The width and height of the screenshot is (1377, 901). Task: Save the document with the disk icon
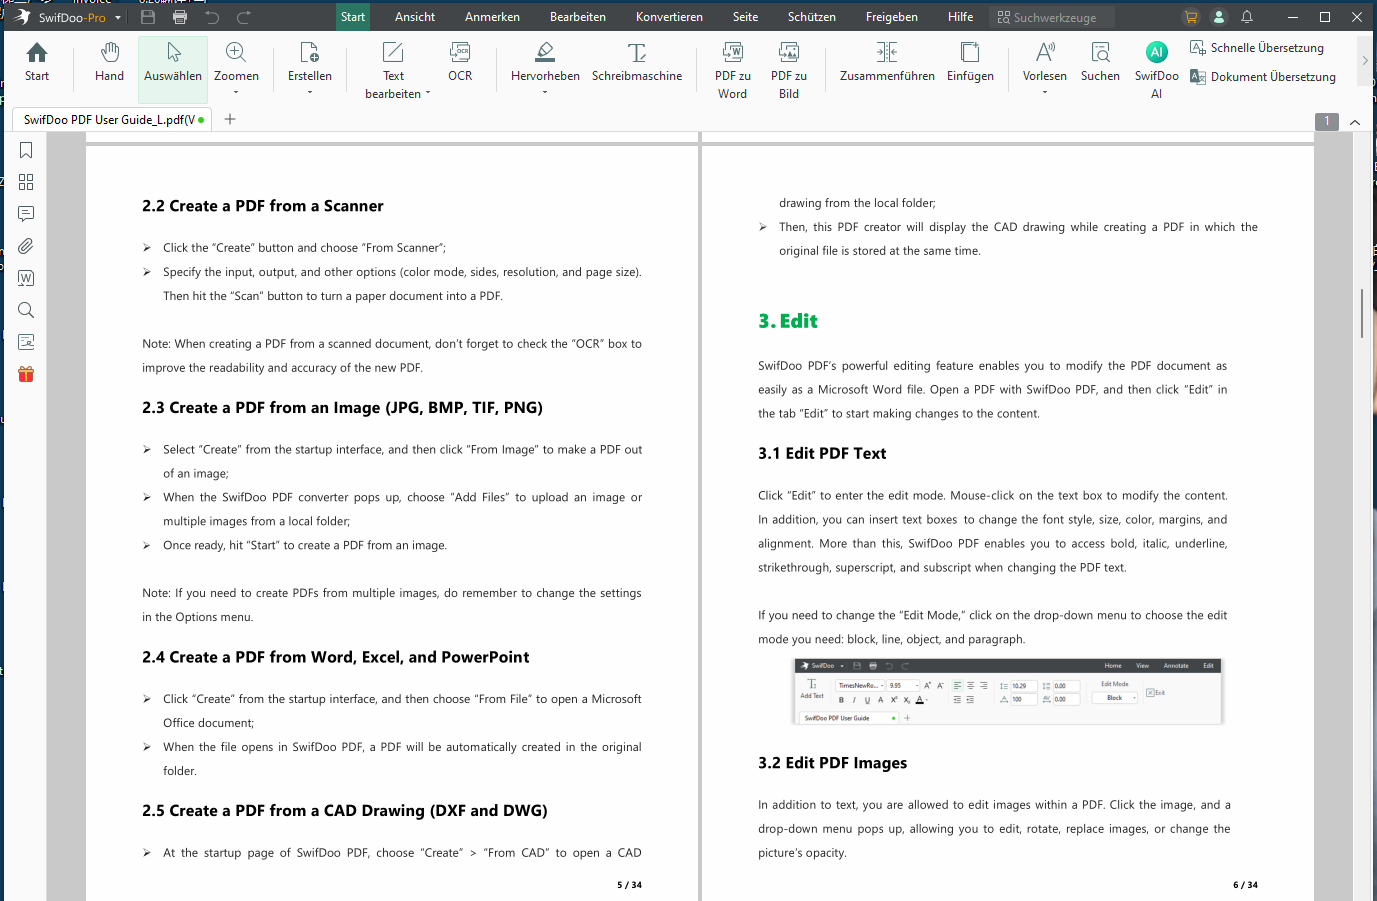coord(148,17)
